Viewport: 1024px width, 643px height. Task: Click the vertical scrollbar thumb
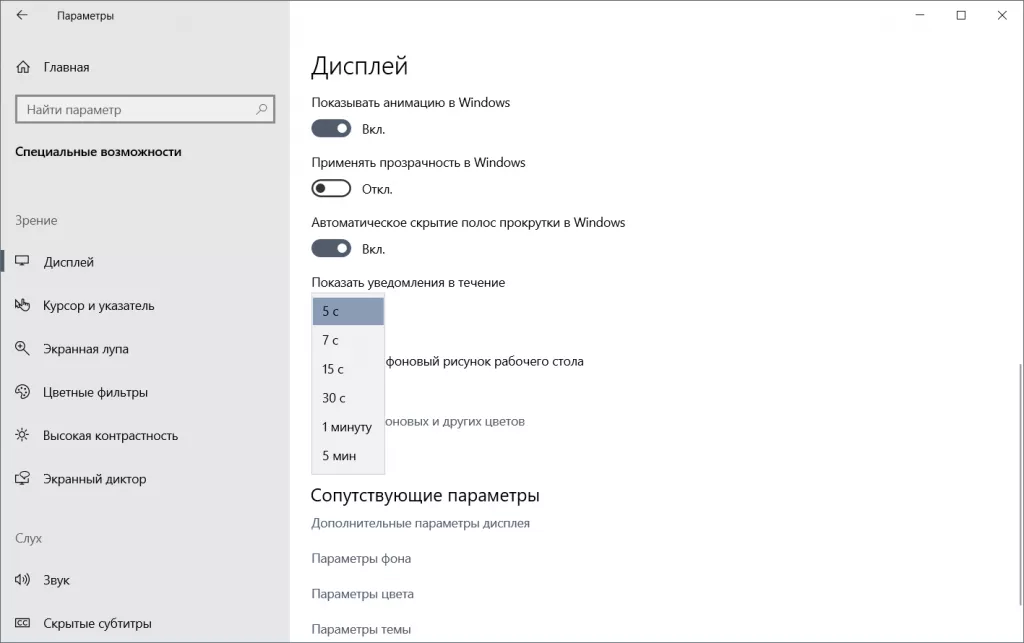click(x=1021, y=484)
